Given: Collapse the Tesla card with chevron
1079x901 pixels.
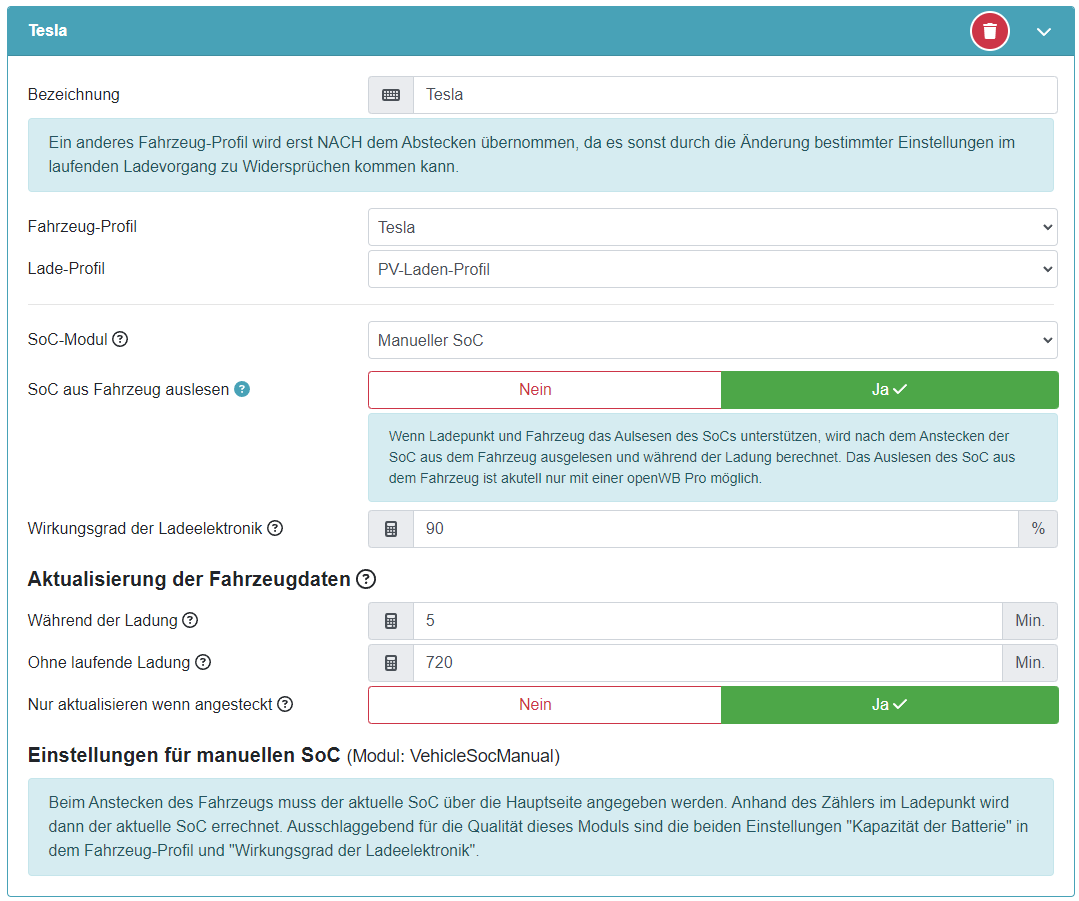Looking at the screenshot, I should click(1043, 32).
